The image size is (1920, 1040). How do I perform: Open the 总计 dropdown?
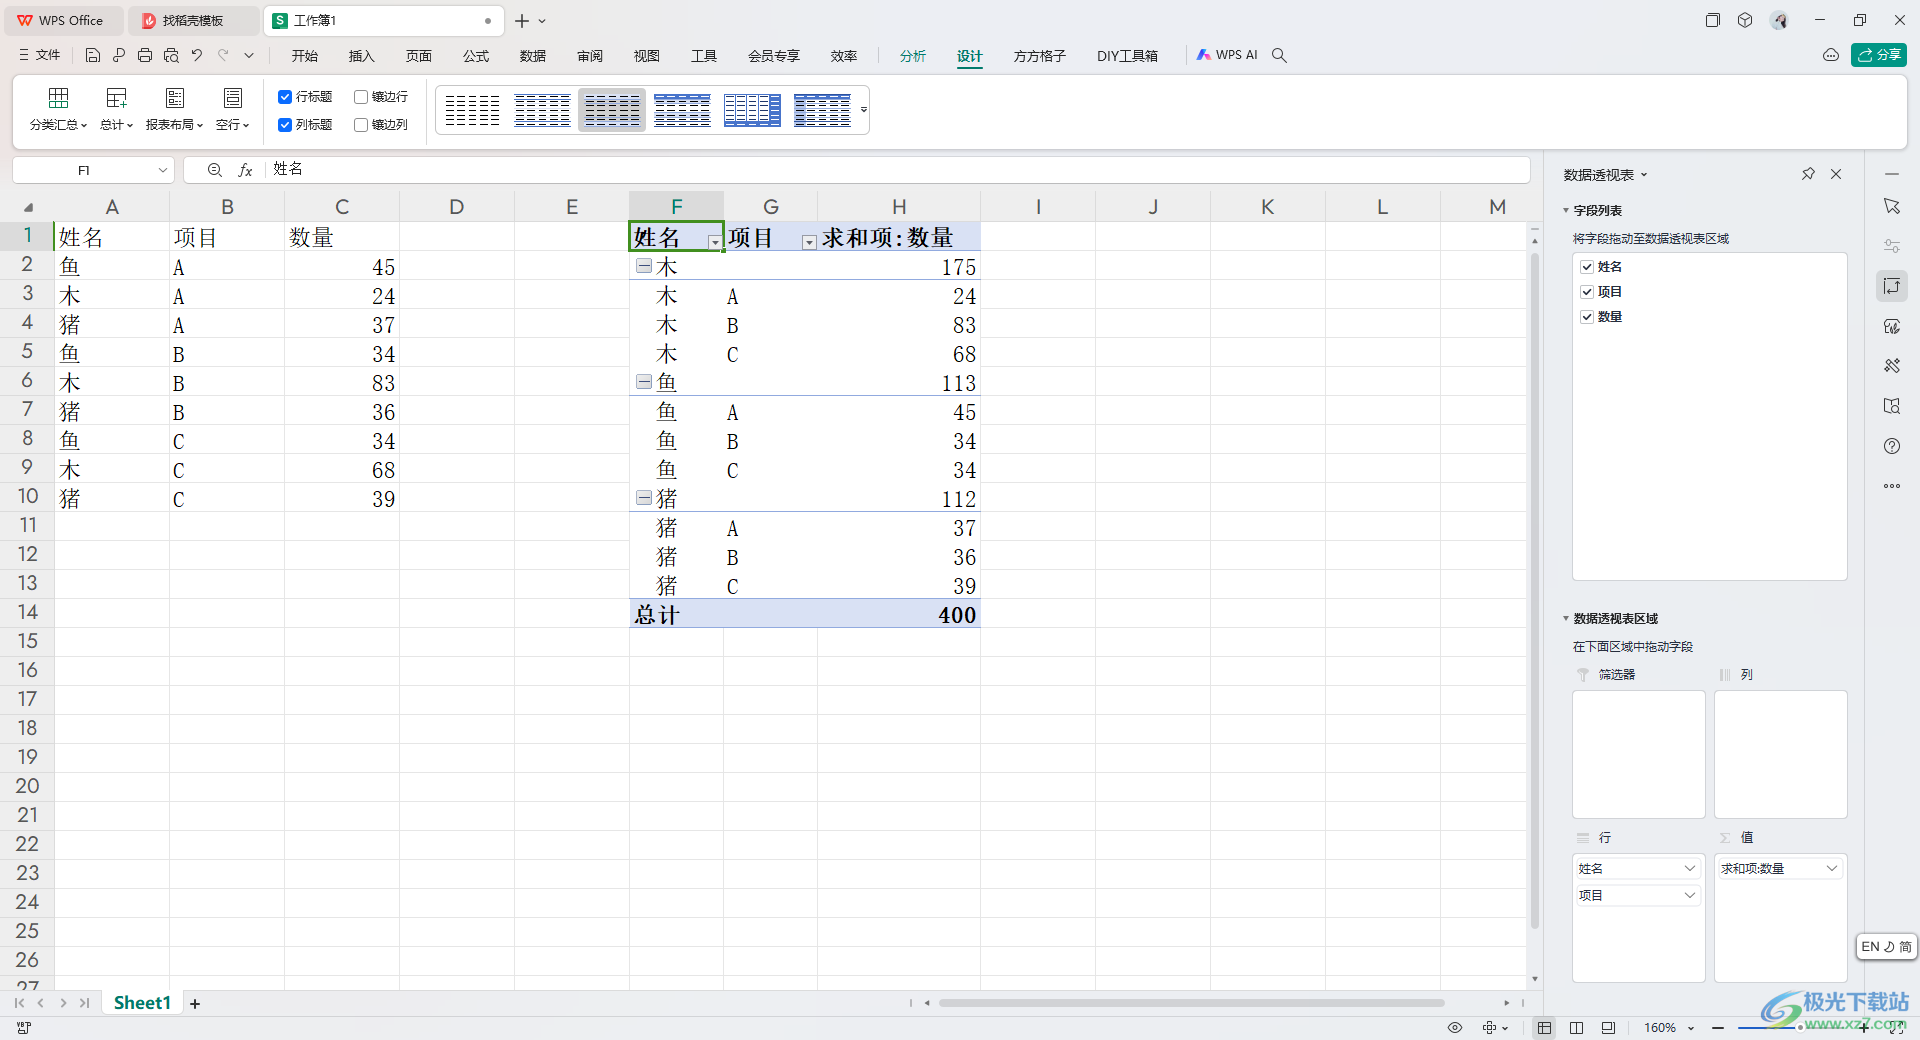116,110
